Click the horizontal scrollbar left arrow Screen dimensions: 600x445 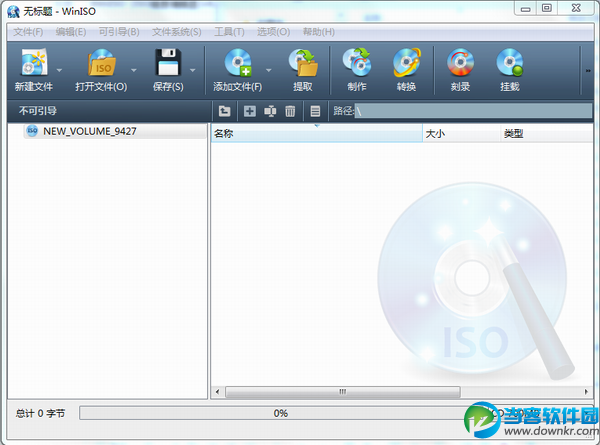coord(218,391)
